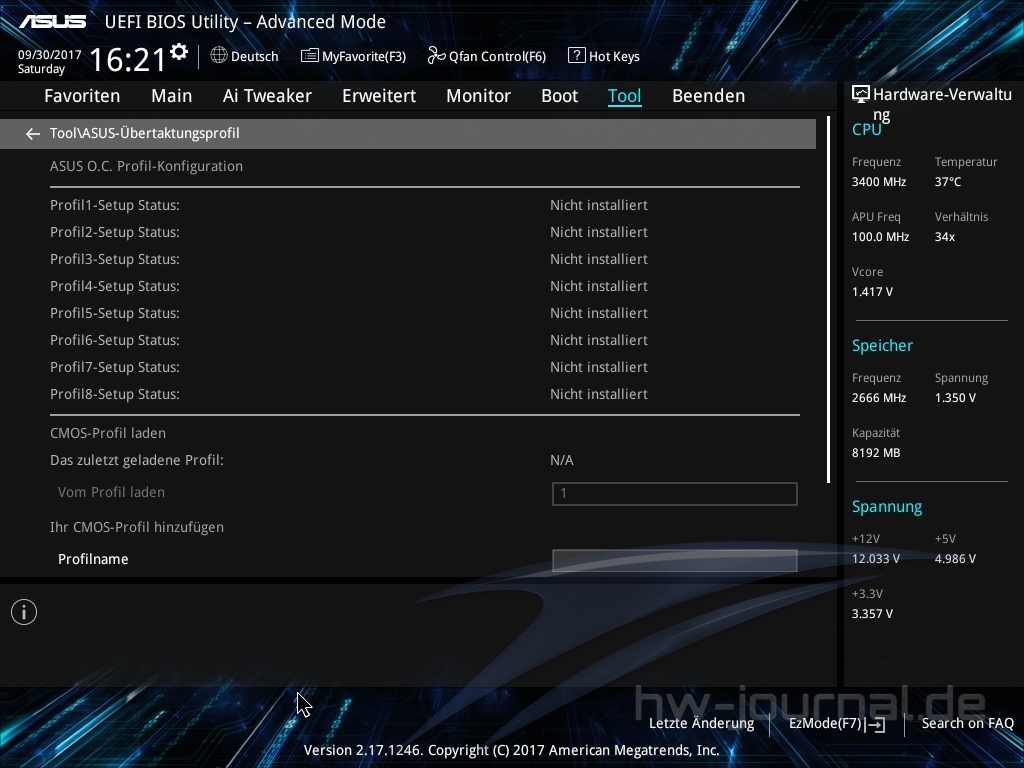Open the clock settings gear icon
This screenshot has width=1024, height=768.
click(x=179, y=52)
